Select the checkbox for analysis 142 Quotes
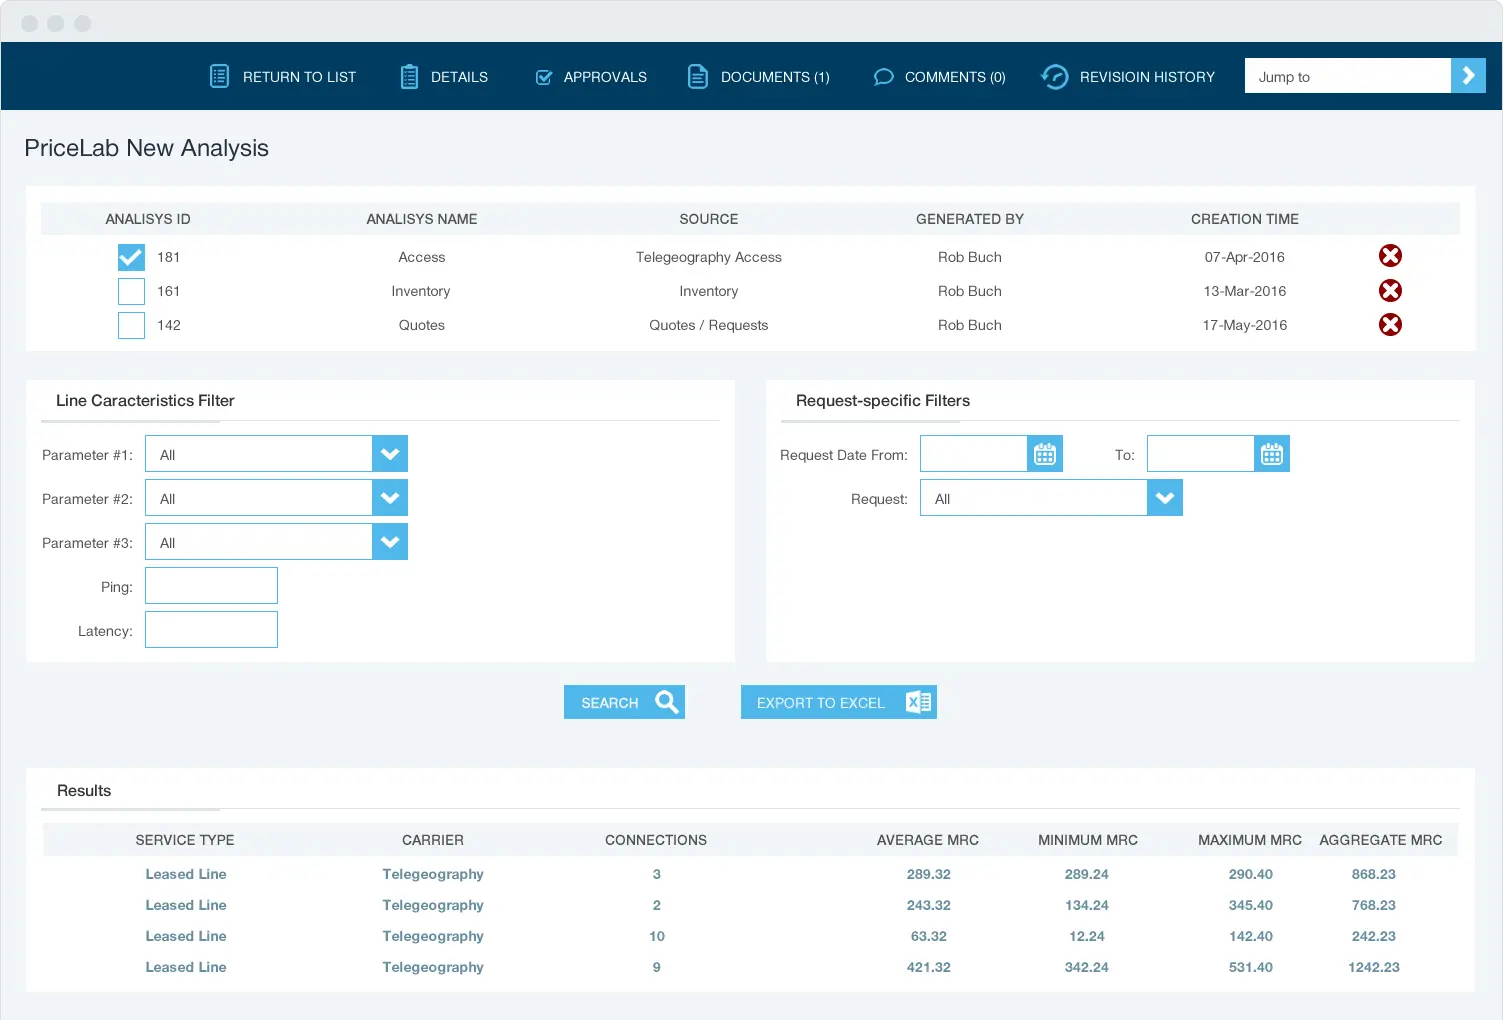The image size is (1503, 1020). tap(131, 325)
